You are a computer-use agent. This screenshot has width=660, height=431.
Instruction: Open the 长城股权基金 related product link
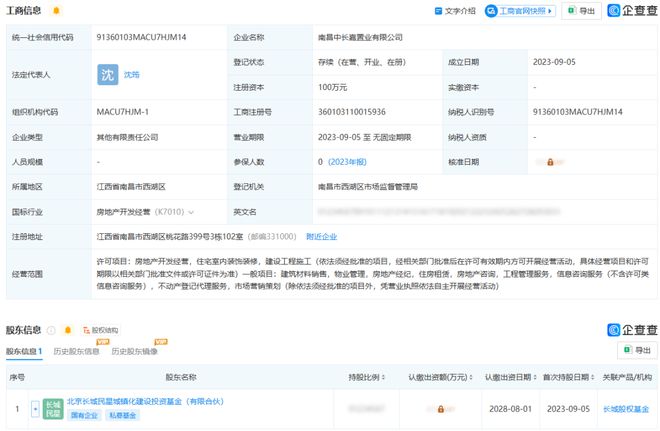coord(626,409)
